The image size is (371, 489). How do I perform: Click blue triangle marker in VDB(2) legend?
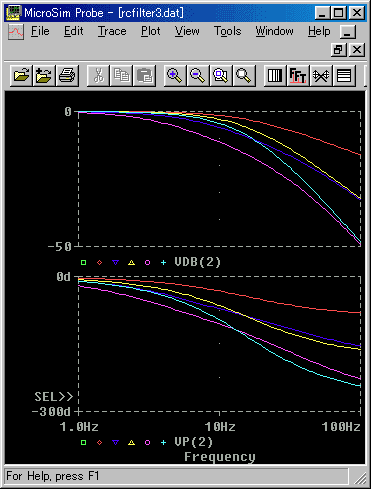click(x=115, y=263)
